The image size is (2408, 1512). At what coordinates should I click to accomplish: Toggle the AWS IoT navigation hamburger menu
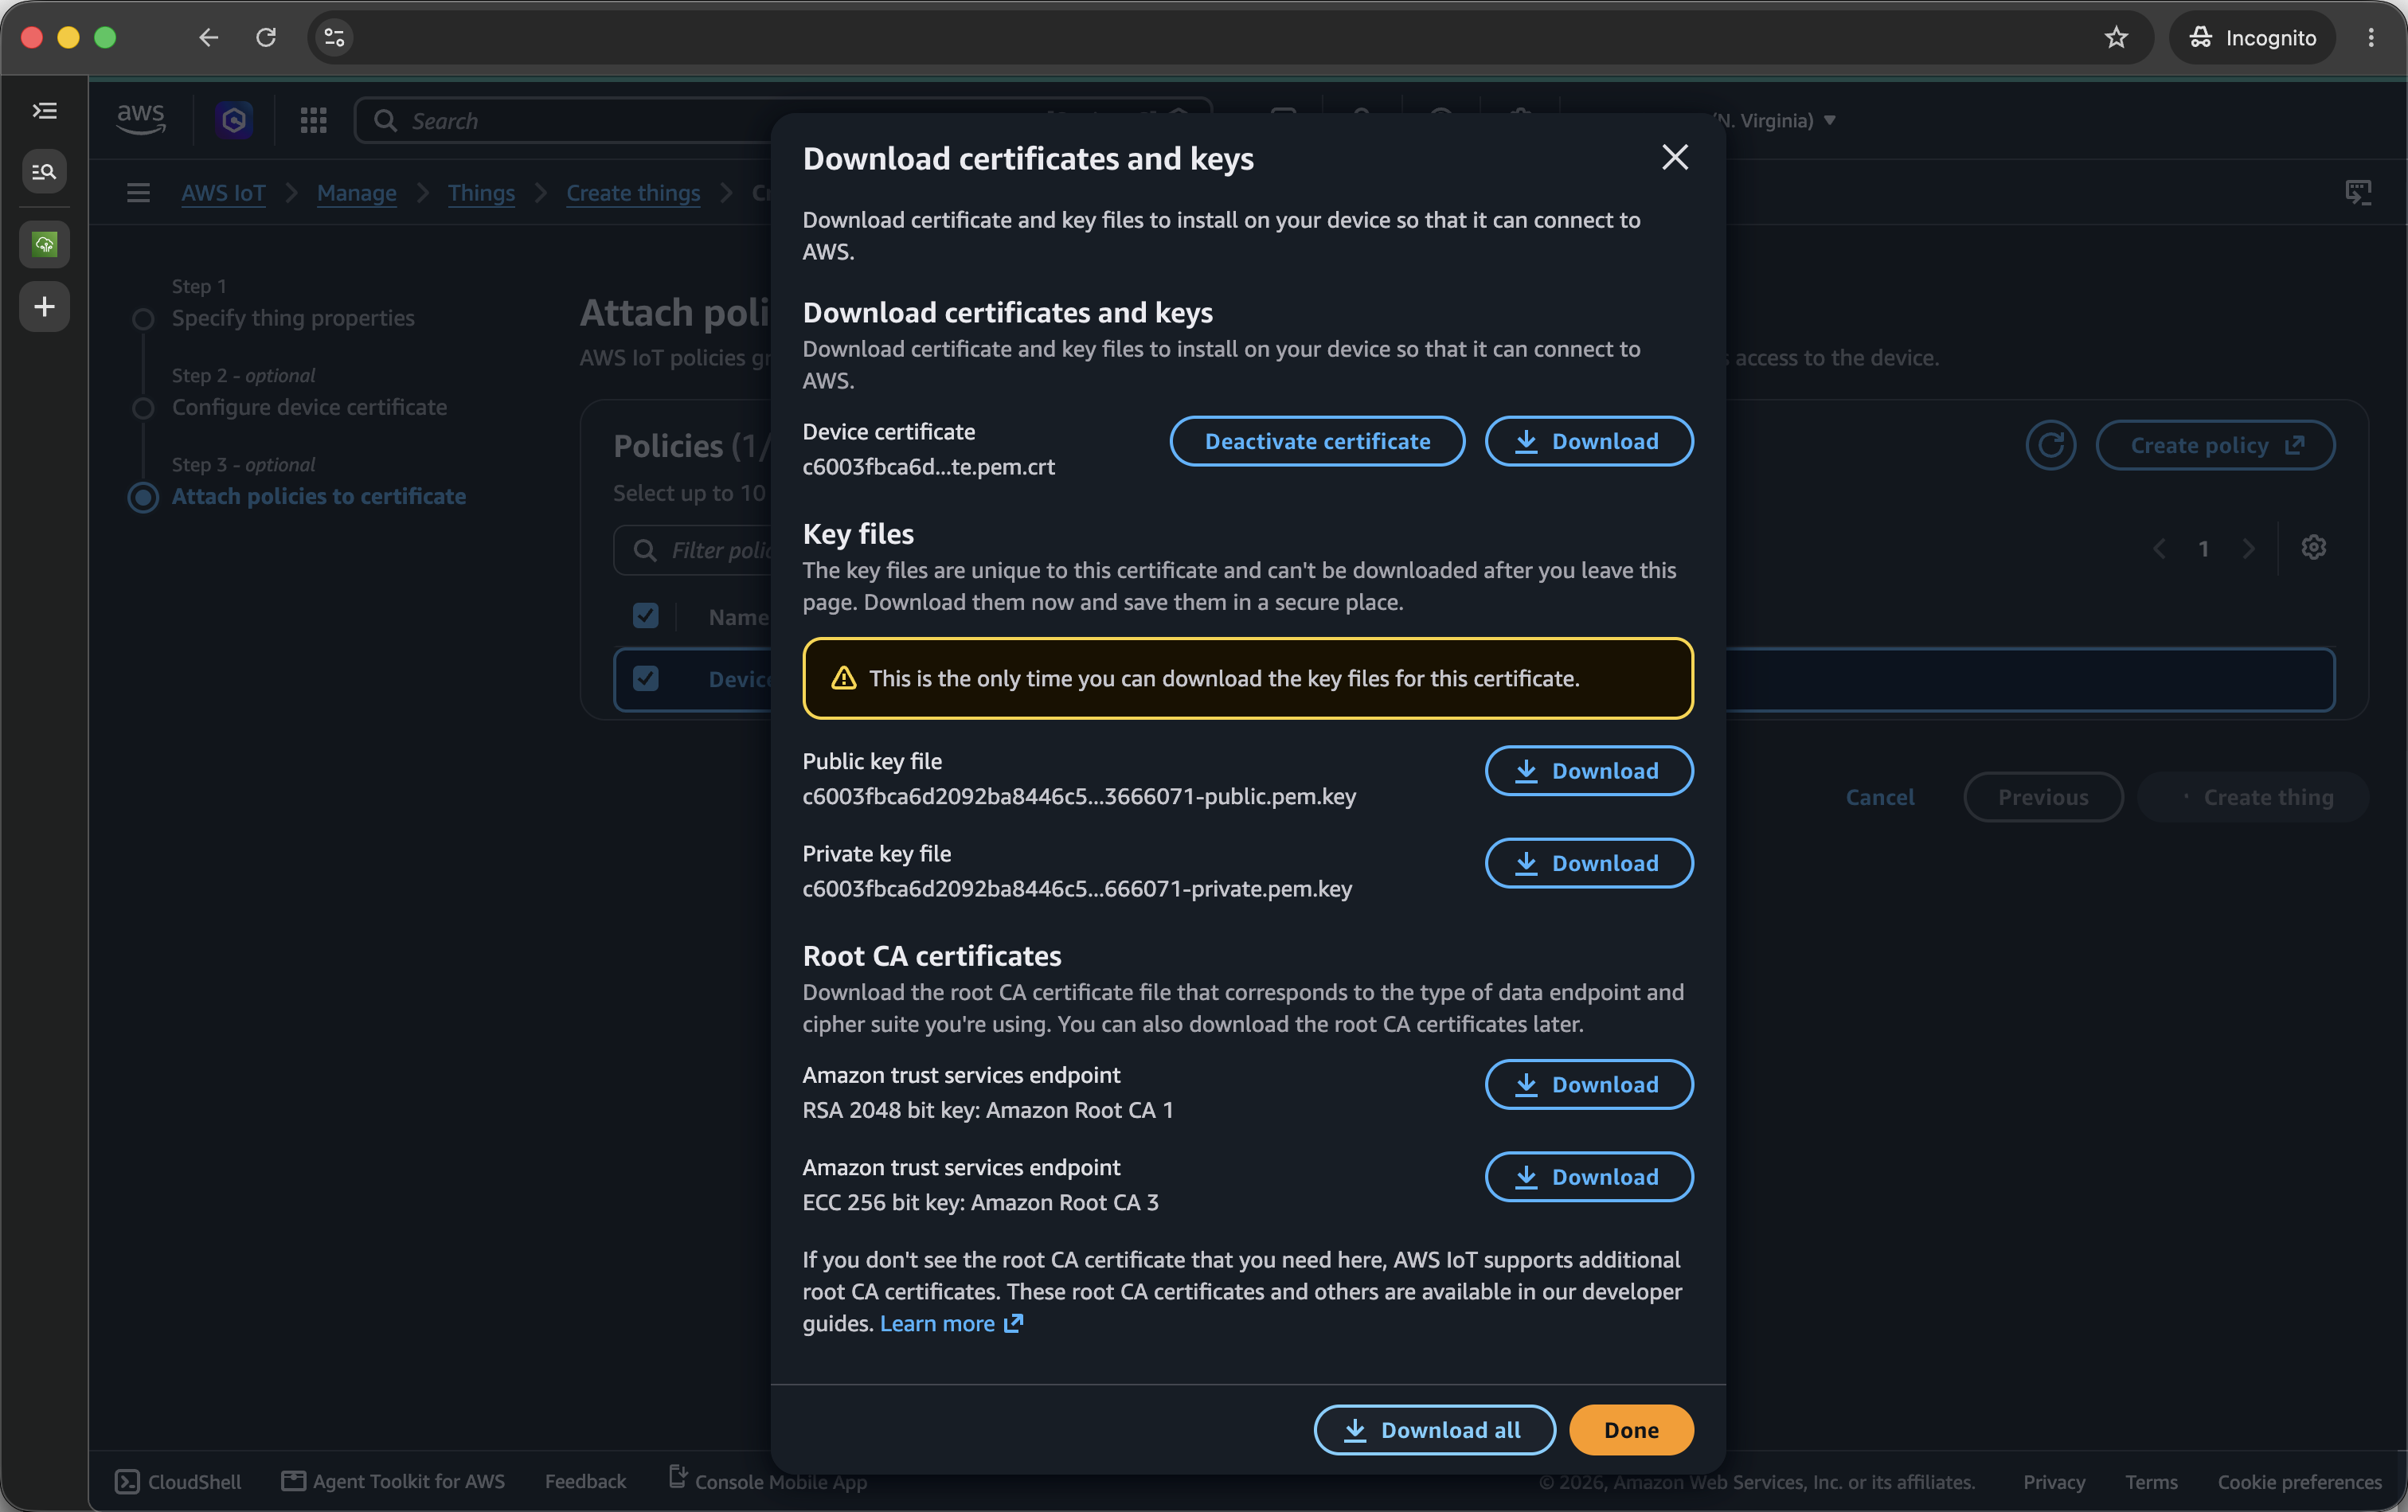[138, 192]
